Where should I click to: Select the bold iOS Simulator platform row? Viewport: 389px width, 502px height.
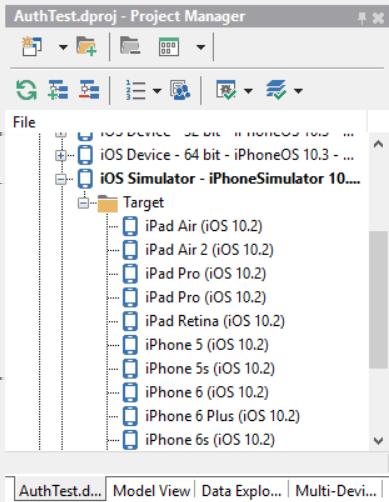pos(230,179)
